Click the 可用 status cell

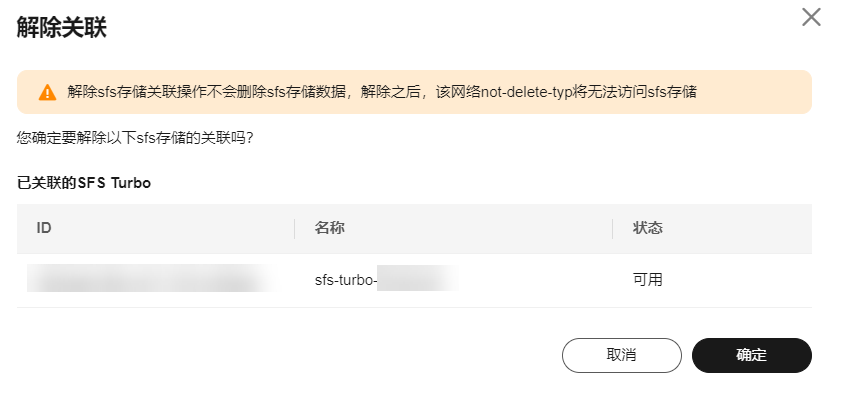pyautogui.click(x=647, y=280)
